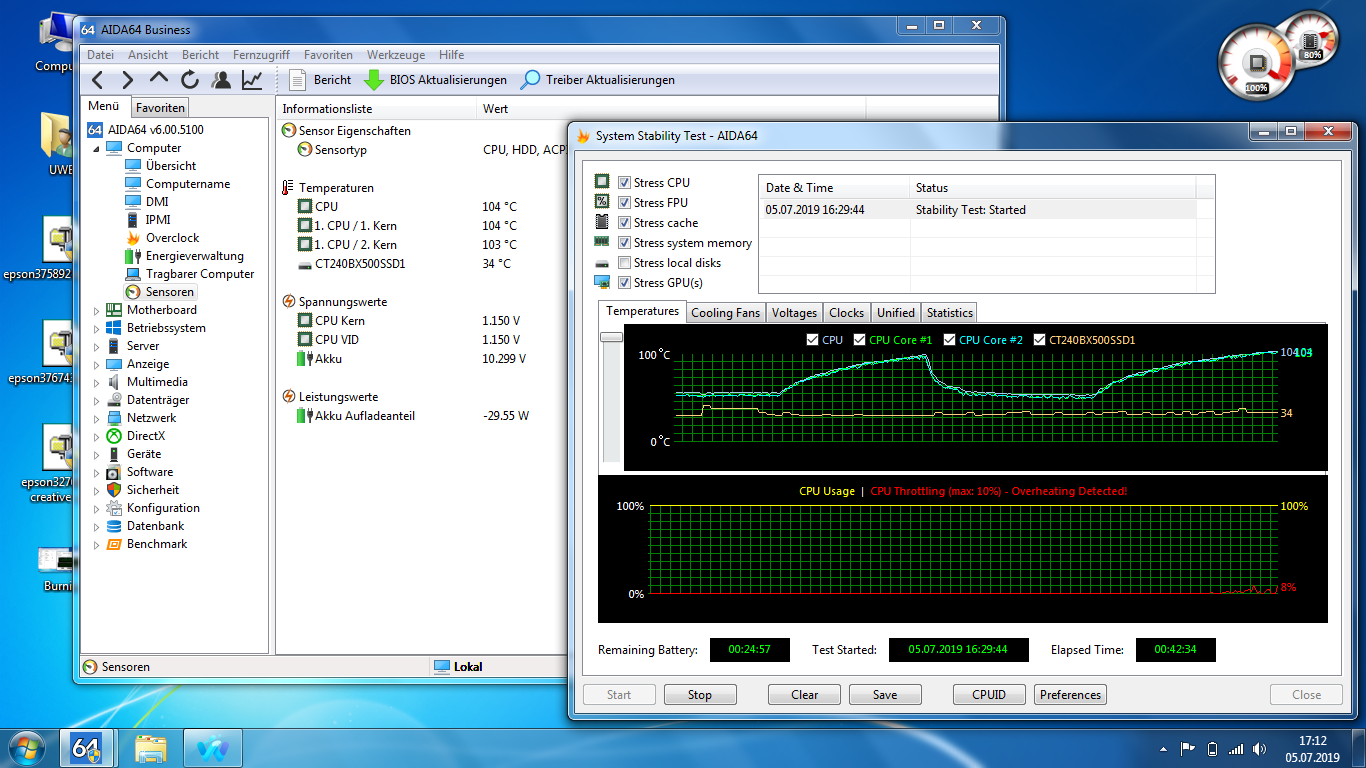Open the graph icon in AIDA64 toolbar
The width and height of the screenshot is (1366, 768).
coord(252,80)
